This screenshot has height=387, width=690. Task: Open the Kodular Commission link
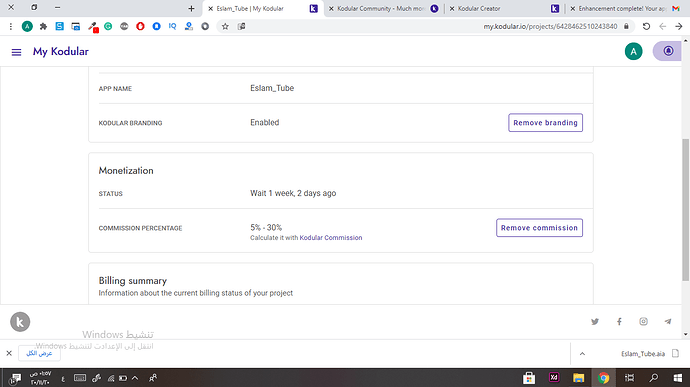pyautogui.click(x=330, y=238)
